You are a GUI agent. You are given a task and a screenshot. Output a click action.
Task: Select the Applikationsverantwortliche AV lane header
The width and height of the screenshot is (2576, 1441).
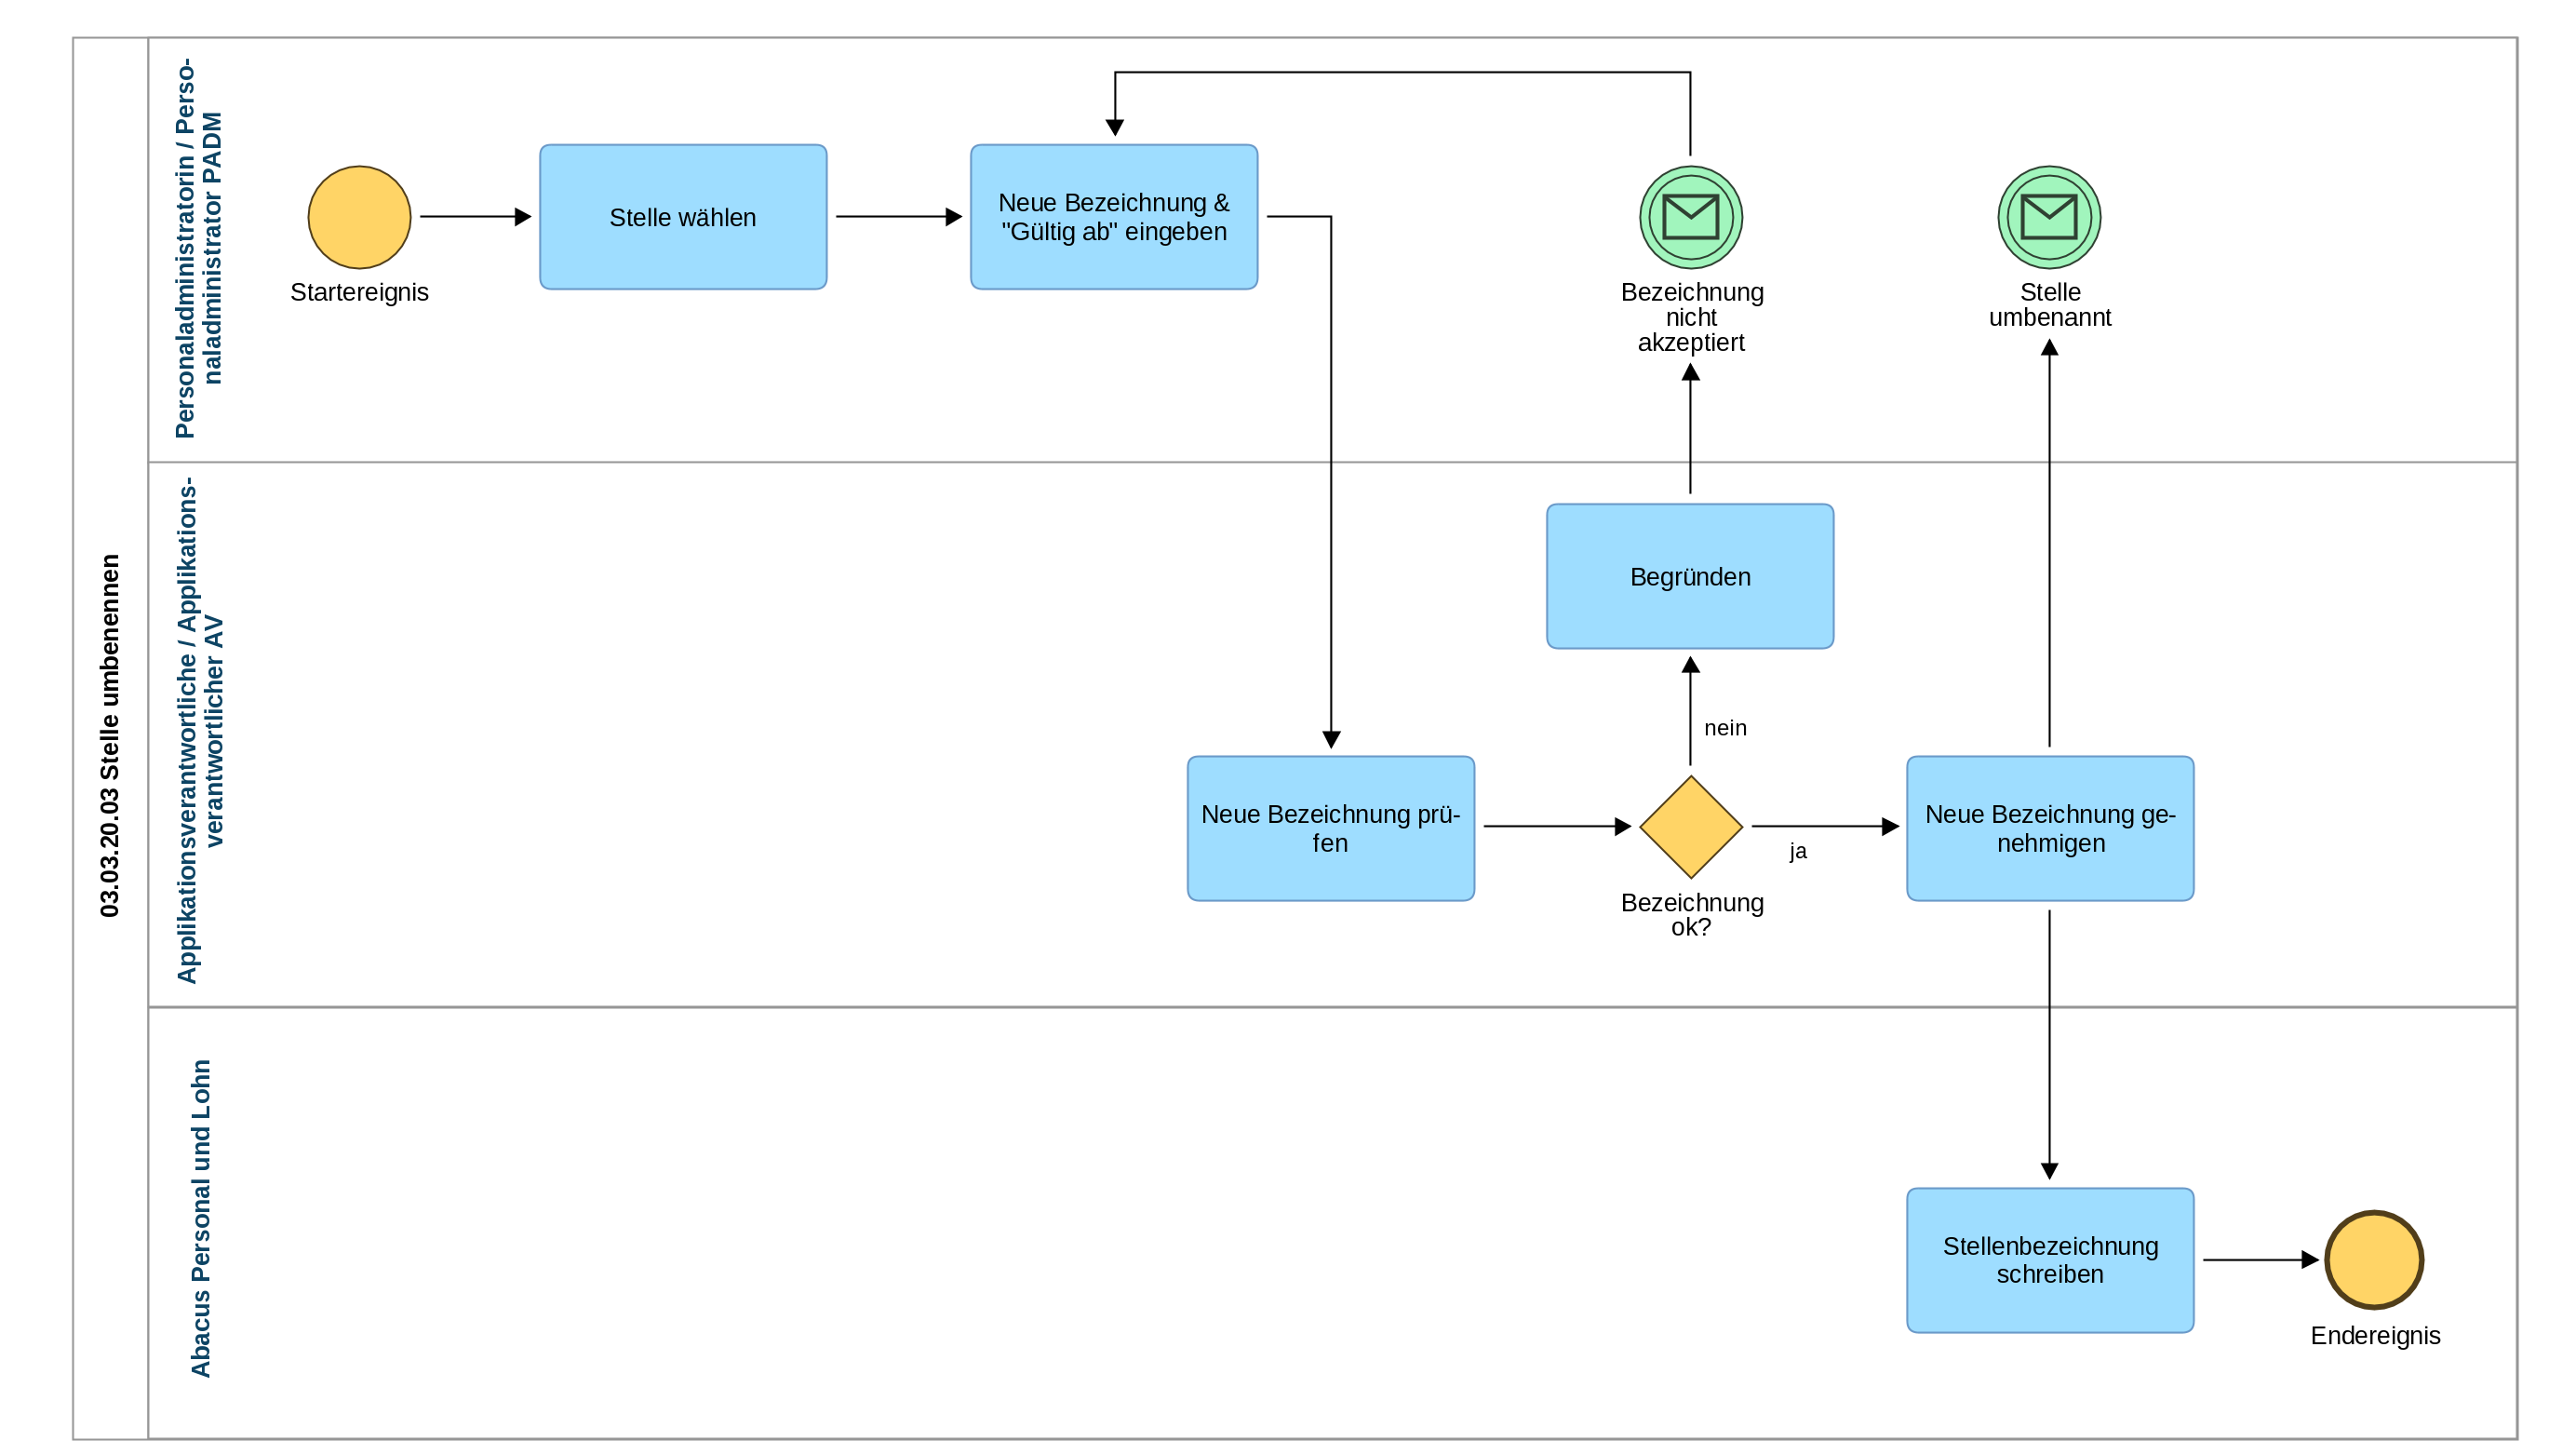coord(199,731)
